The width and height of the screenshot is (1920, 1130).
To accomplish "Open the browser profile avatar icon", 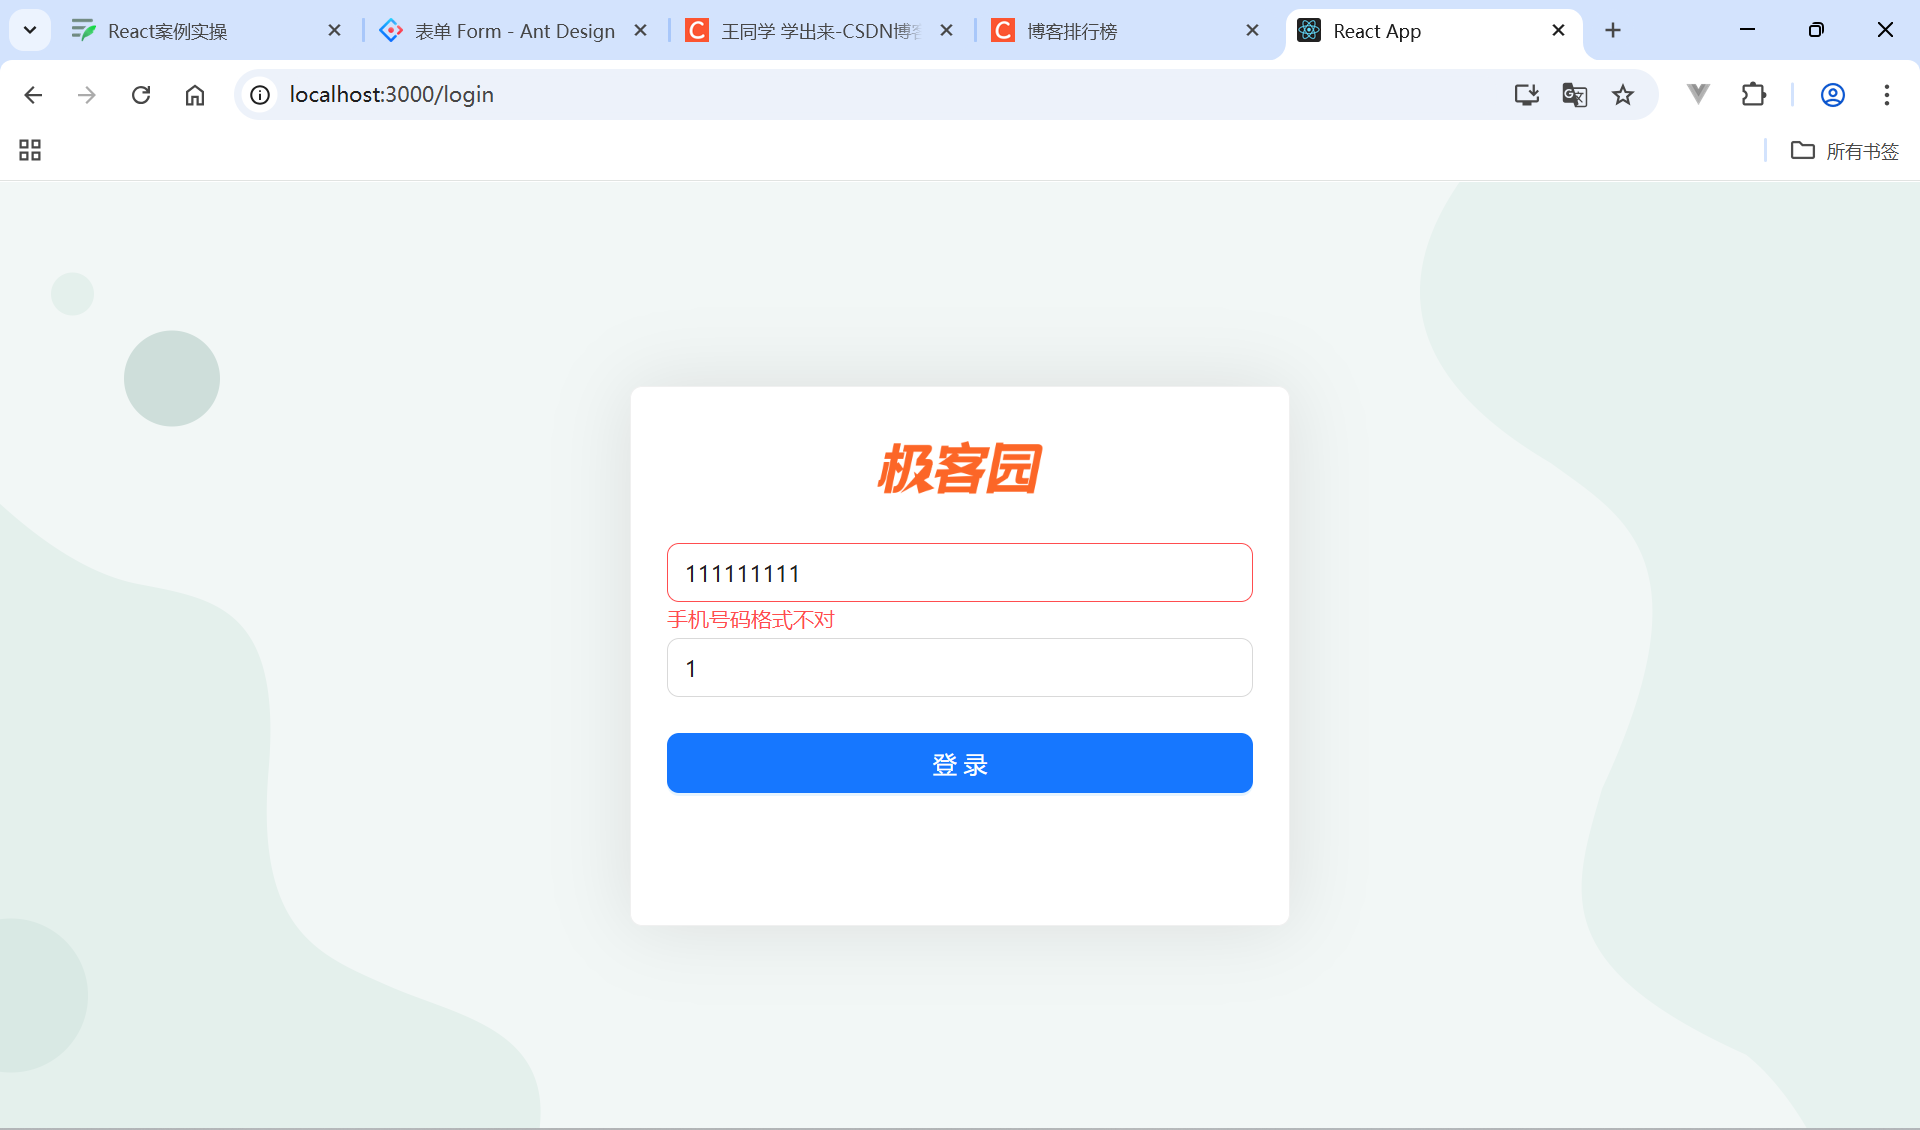I will [x=1833, y=95].
